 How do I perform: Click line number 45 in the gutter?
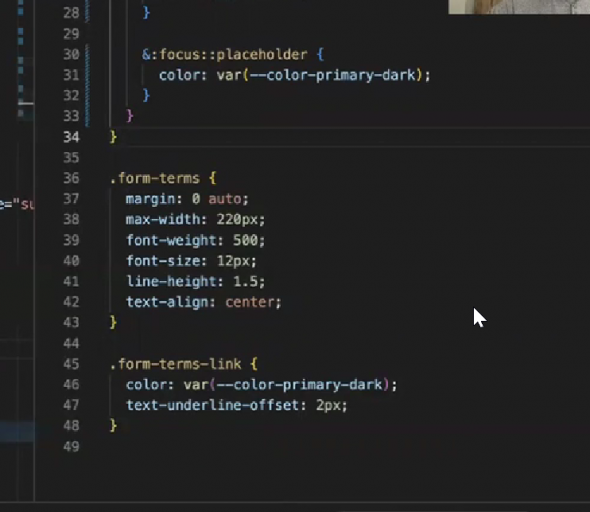pos(71,364)
